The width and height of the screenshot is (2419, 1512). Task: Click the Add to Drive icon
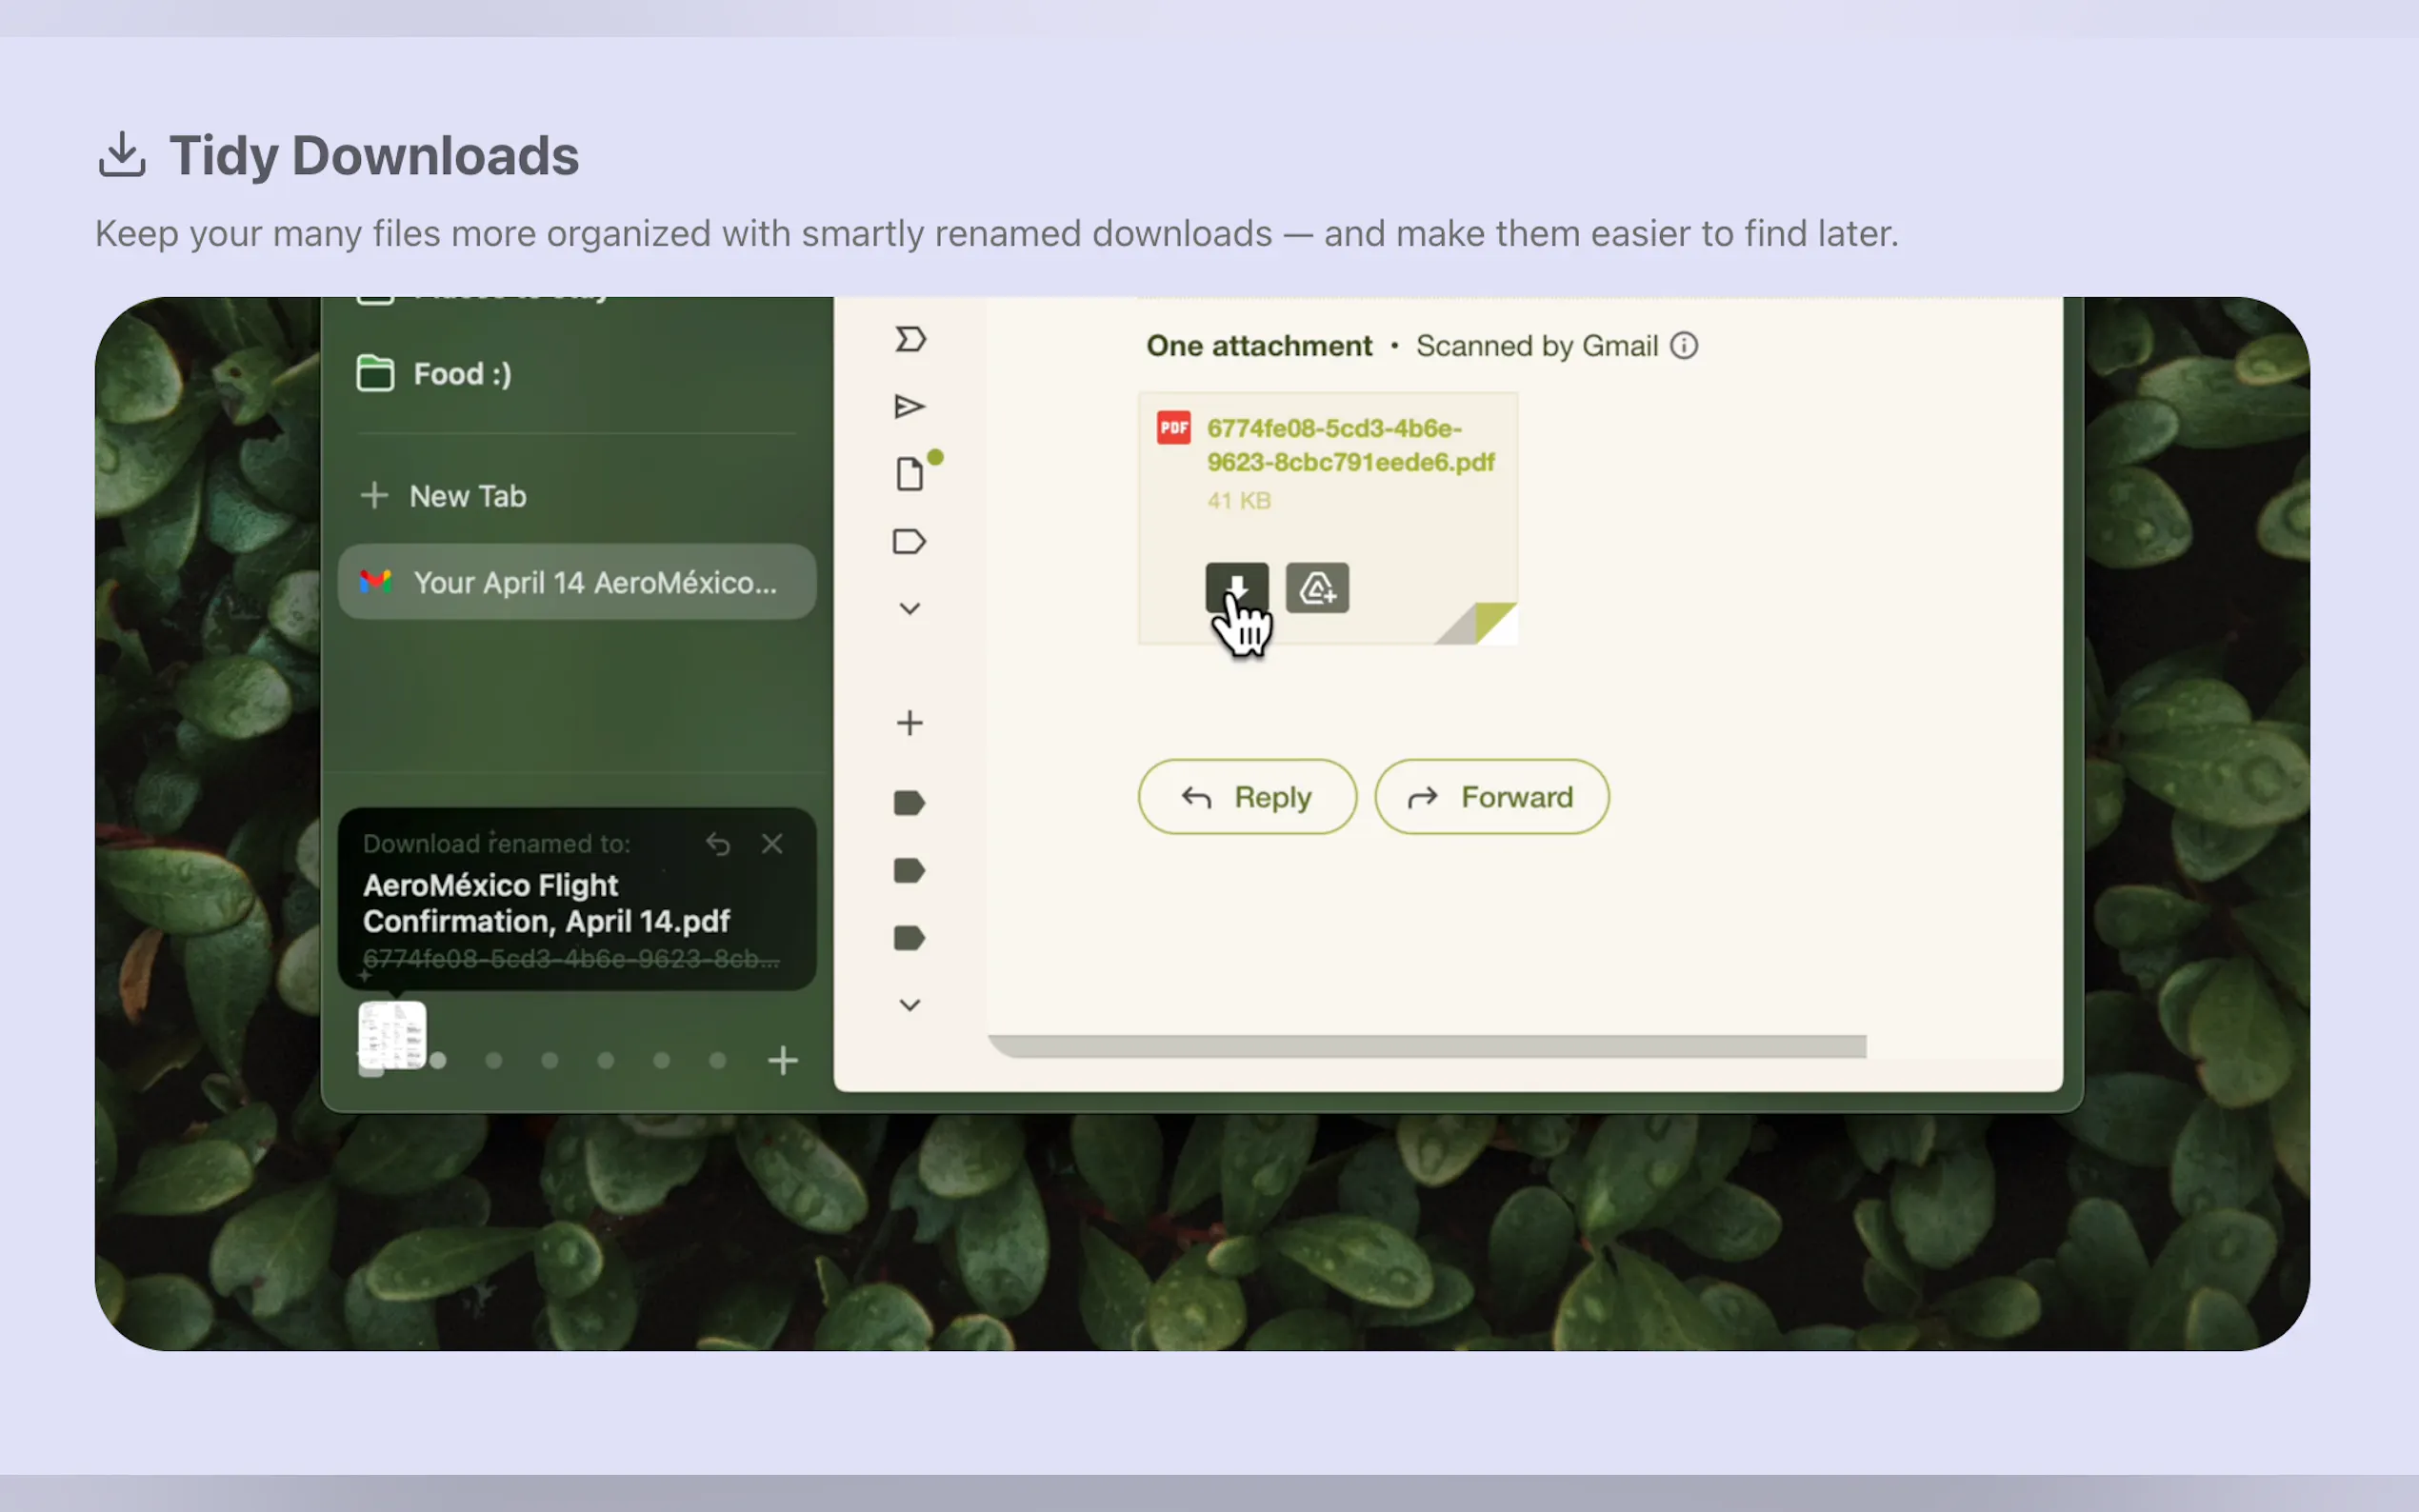pos(1316,588)
